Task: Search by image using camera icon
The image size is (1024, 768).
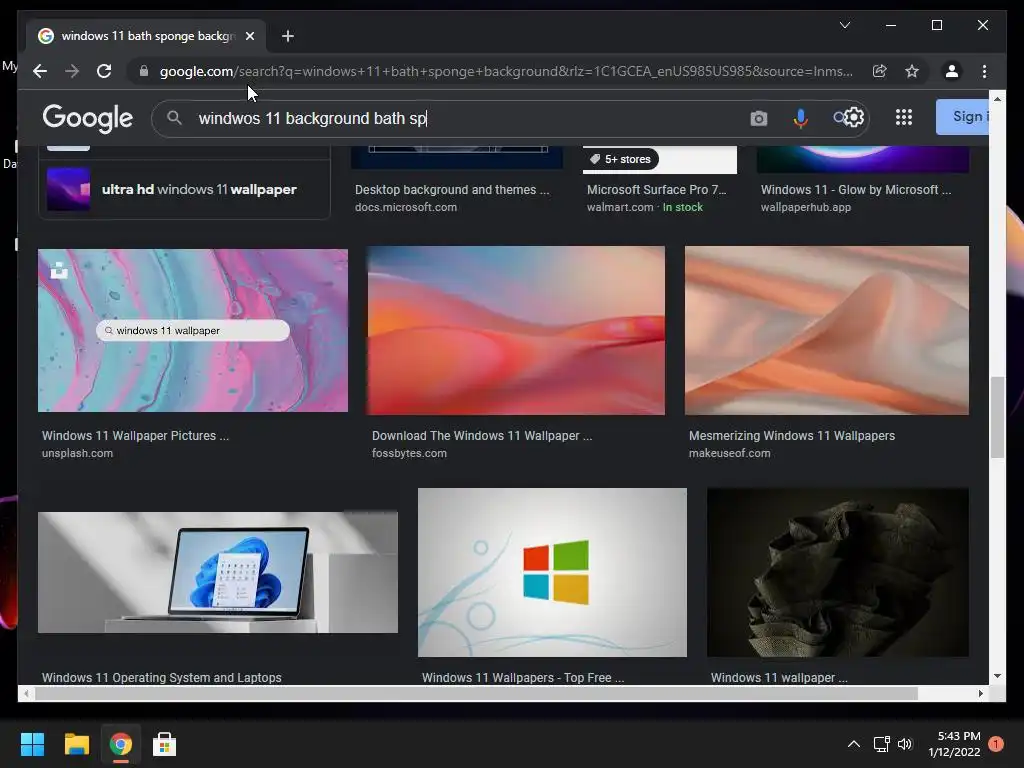Action: [758, 118]
